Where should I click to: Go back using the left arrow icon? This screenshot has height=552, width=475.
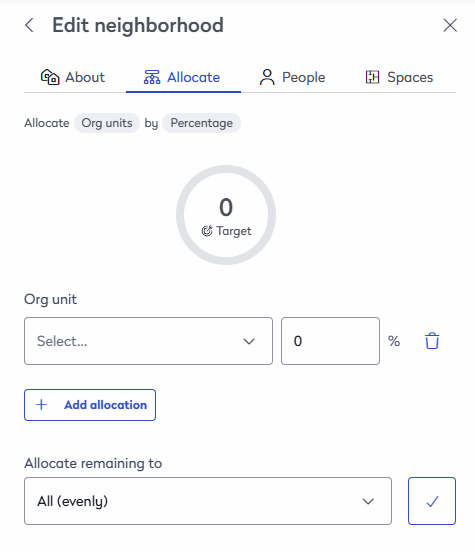point(30,25)
